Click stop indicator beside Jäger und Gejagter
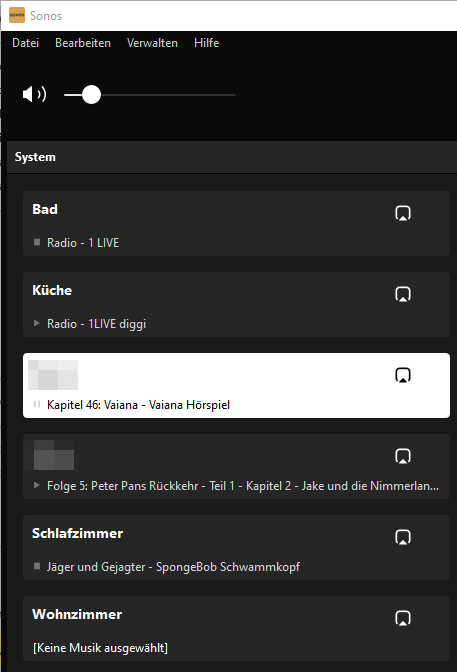 [37, 566]
